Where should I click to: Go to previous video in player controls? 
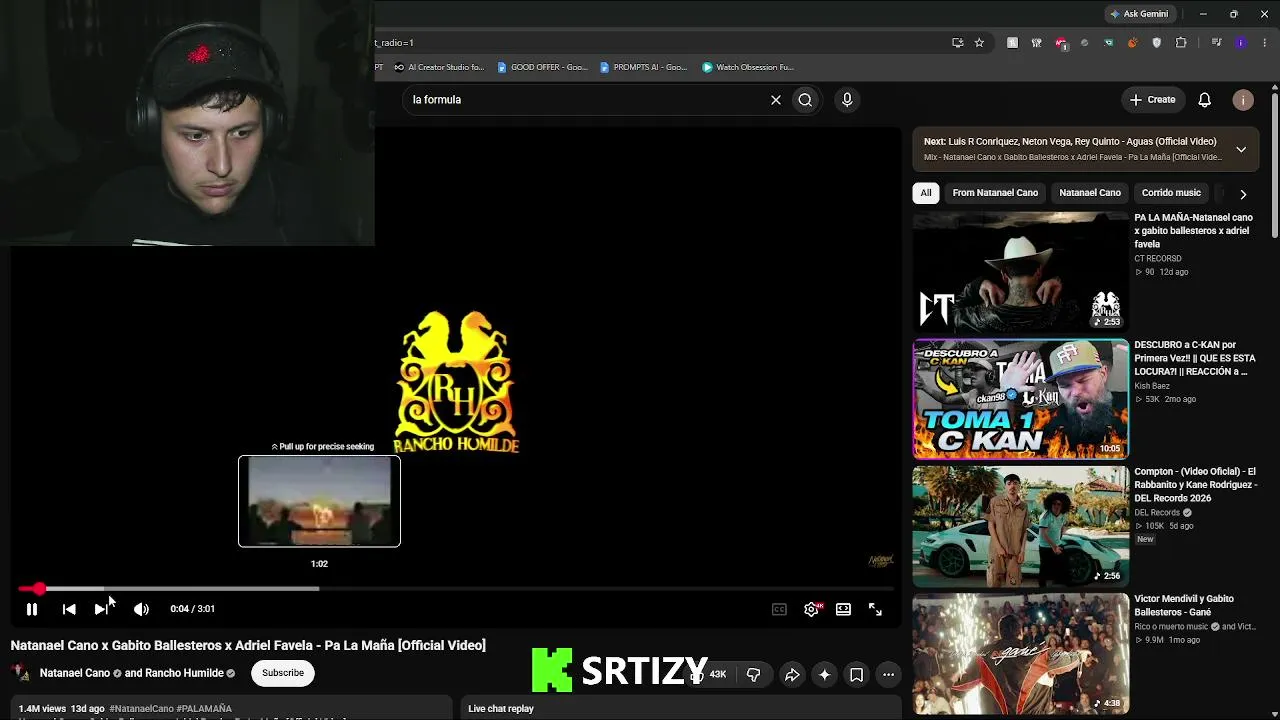[69, 609]
